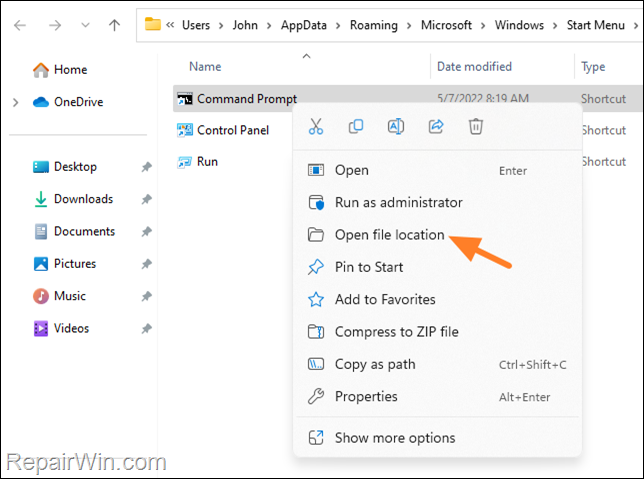Open chevron dropdown after Microsoft
Screen dimensions: 644x479
pos(483,26)
